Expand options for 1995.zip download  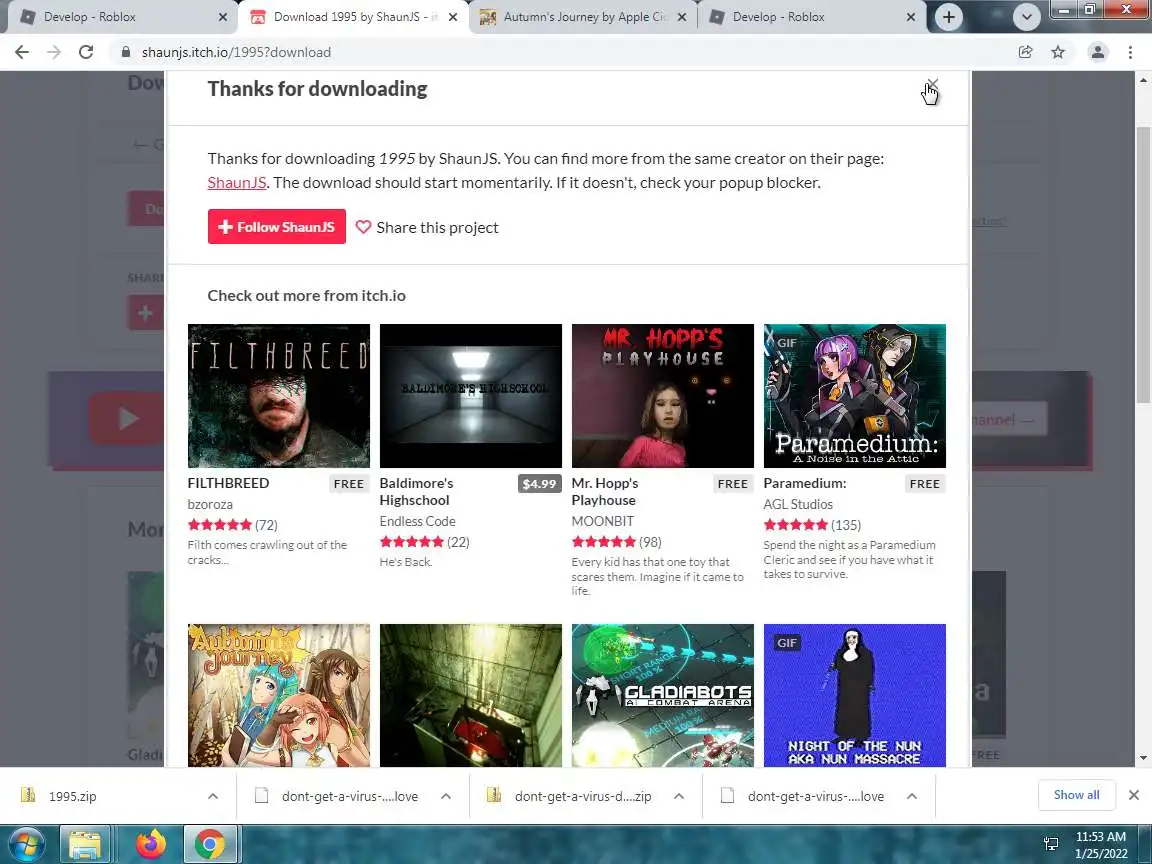(213, 796)
